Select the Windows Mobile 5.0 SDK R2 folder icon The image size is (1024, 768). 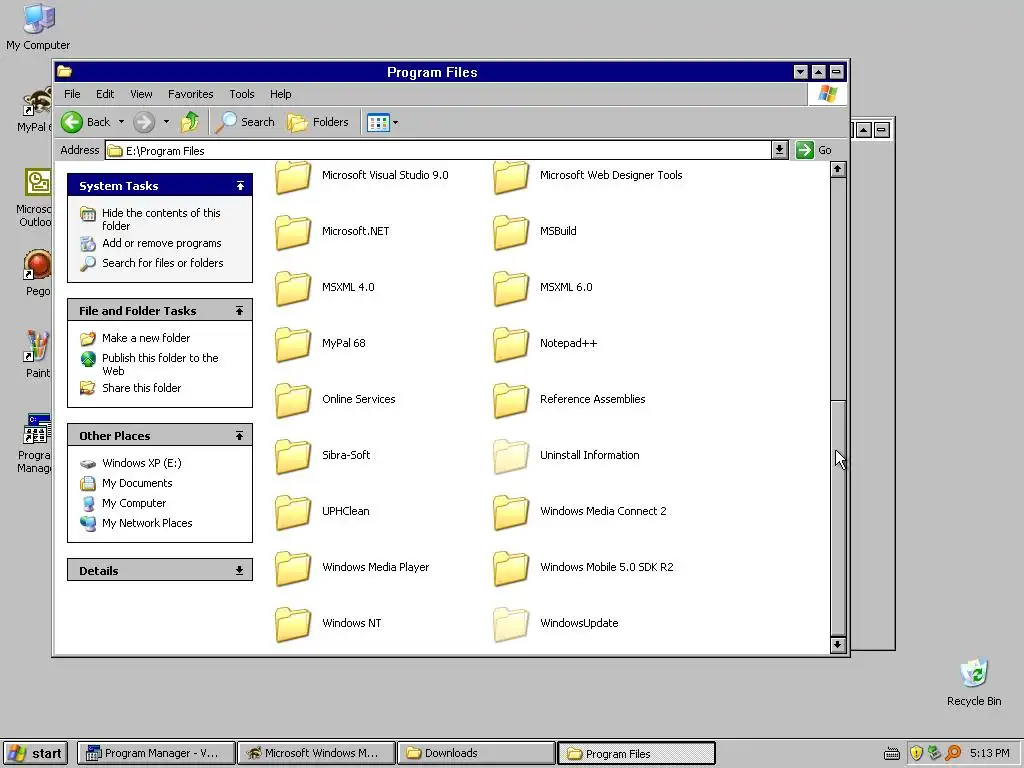[x=511, y=569]
